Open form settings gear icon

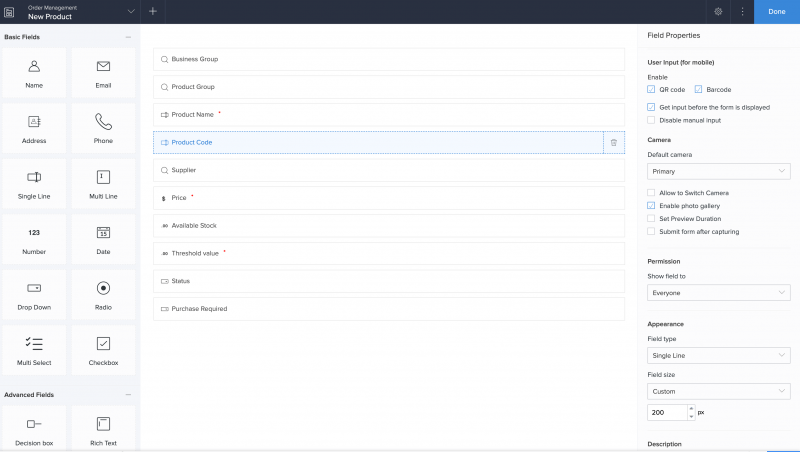tap(718, 12)
